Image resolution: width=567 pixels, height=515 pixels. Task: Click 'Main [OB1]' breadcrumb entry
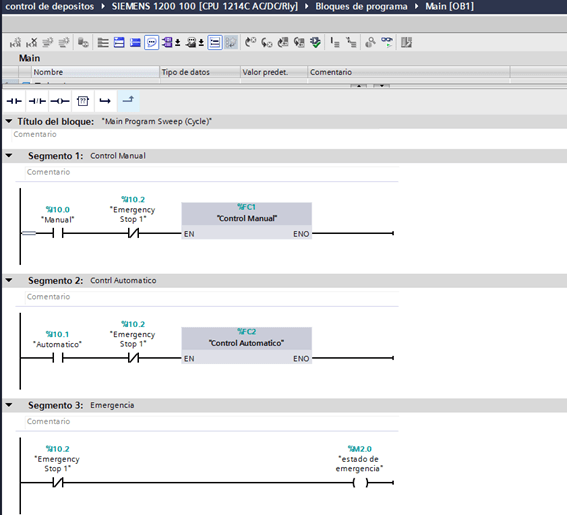pyautogui.click(x=449, y=6)
